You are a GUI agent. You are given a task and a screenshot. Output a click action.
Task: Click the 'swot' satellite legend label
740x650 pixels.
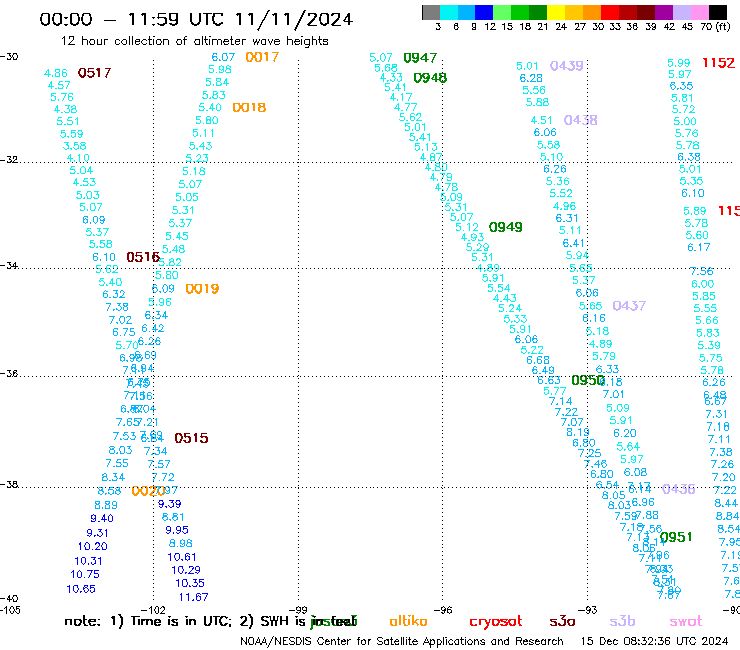[x=686, y=622]
